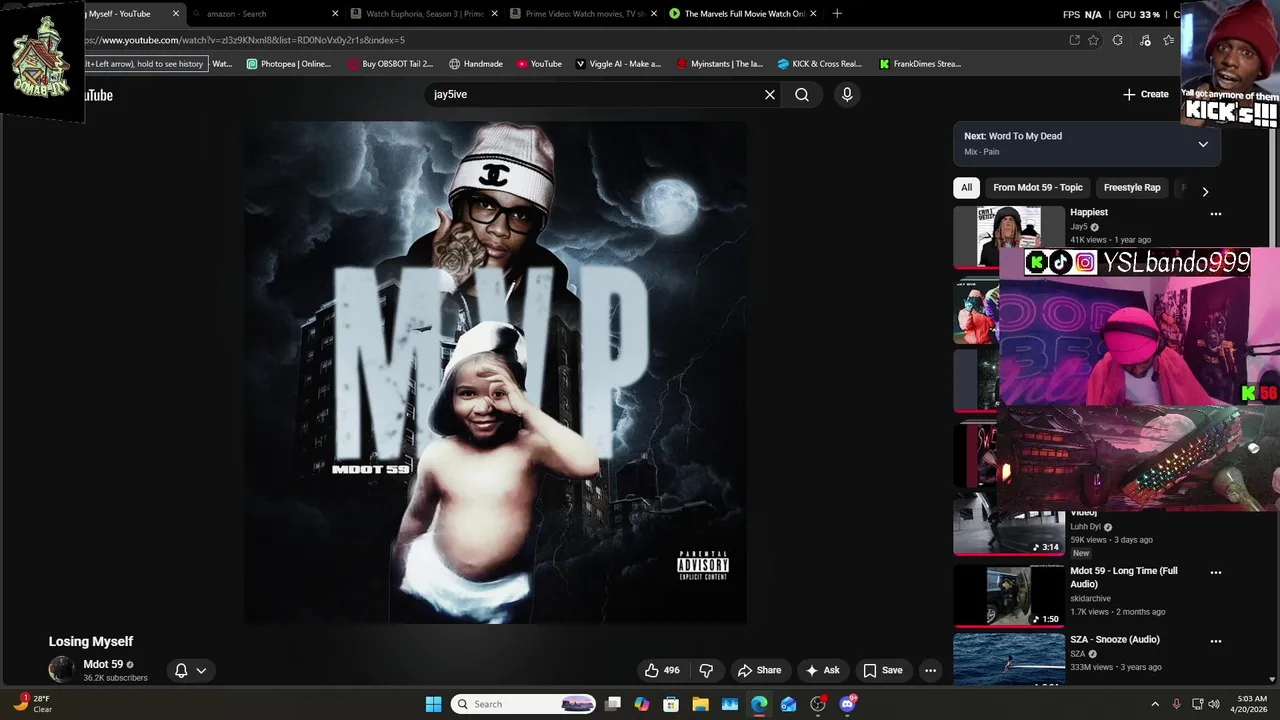This screenshot has height=720, width=1280.
Task: Show hidden system tray icons chevron
Action: pos(1155,704)
